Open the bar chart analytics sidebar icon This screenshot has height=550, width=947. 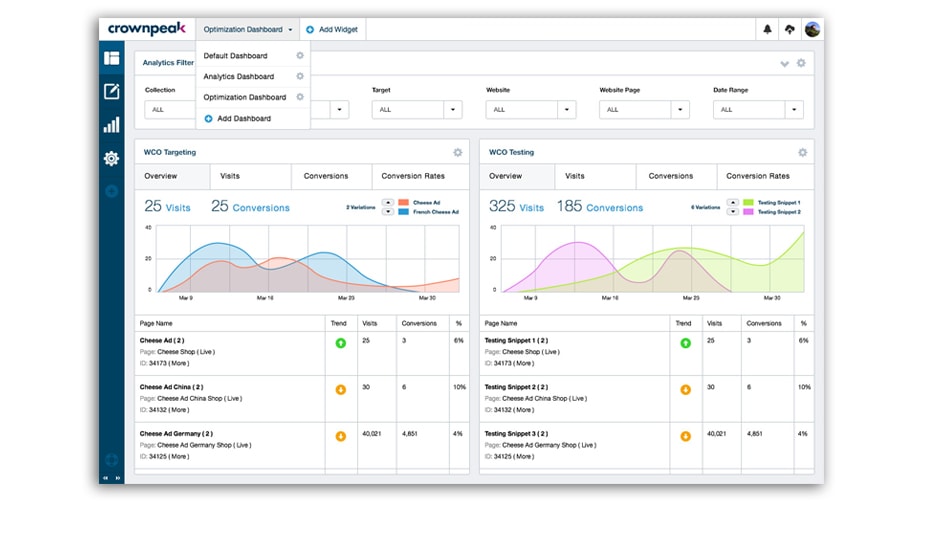pyautogui.click(x=111, y=125)
